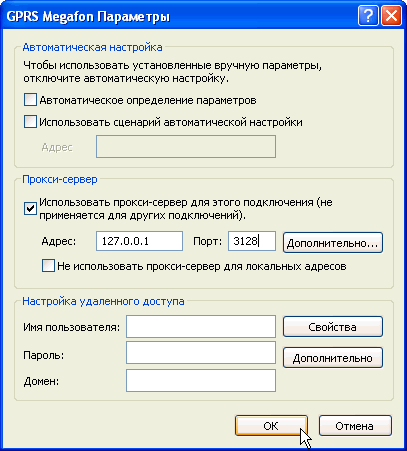Enable Автоматическое определение параметров checkbox
Viewport: 407px width, 451px height.
tap(30, 100)
